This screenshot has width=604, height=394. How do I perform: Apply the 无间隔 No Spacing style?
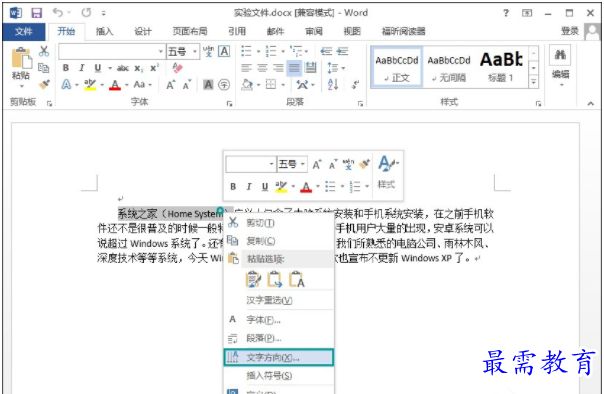pyautogui.click(x=449, y=68)
